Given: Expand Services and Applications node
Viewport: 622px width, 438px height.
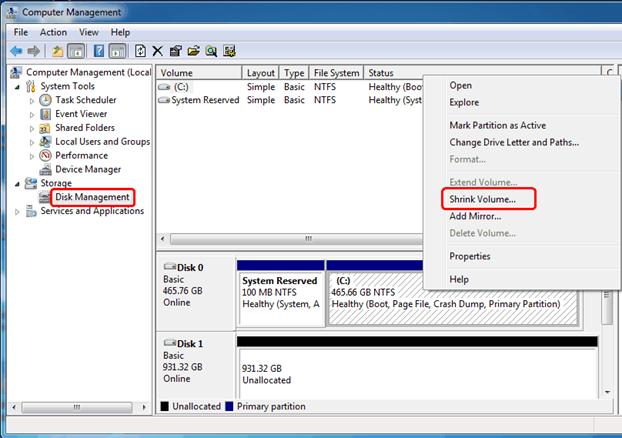Looking at the screenshot, I should click(x=17, y=212).
